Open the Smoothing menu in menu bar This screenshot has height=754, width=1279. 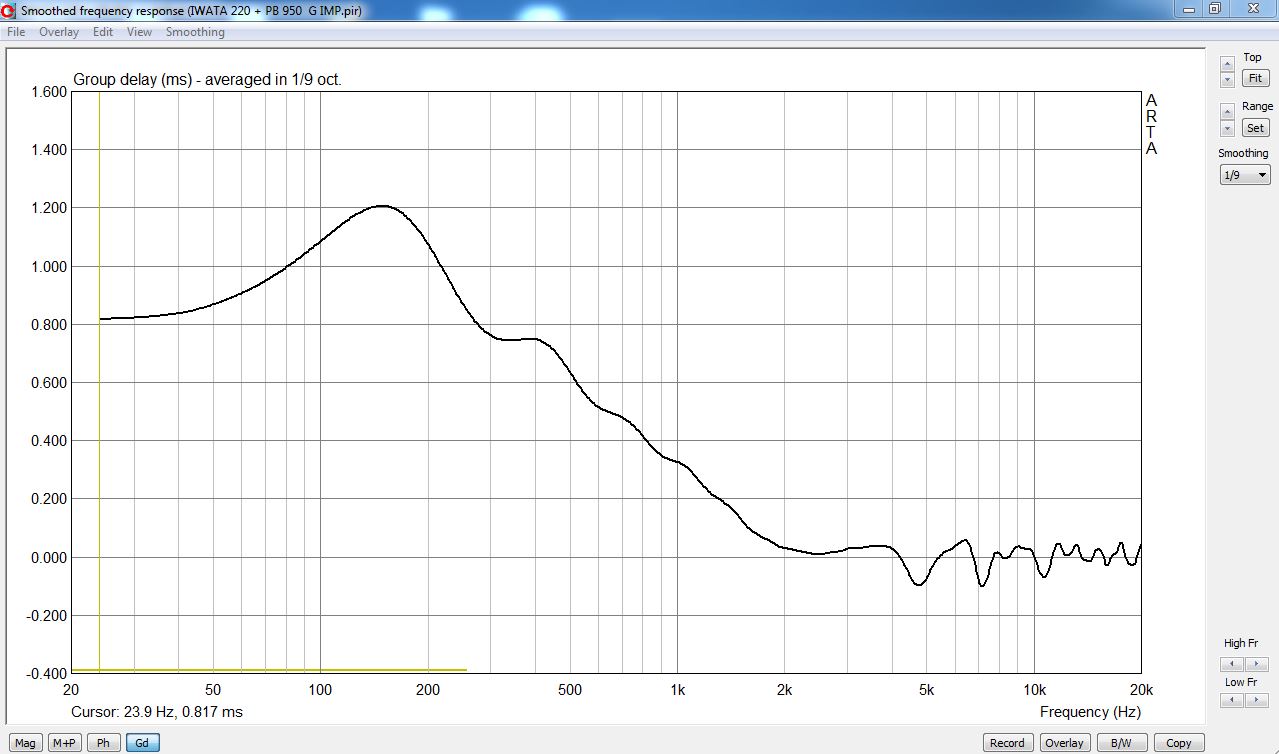195,32
